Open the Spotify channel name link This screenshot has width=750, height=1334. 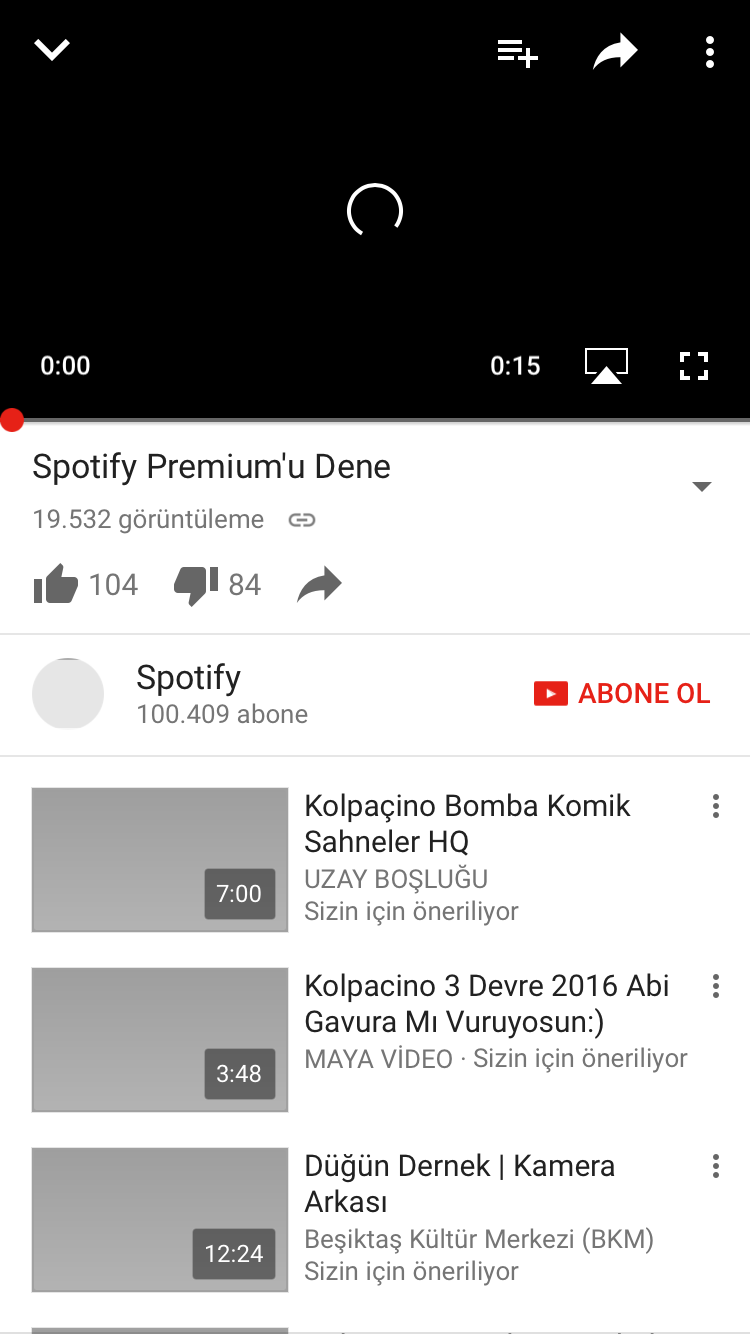pos(188,677)
